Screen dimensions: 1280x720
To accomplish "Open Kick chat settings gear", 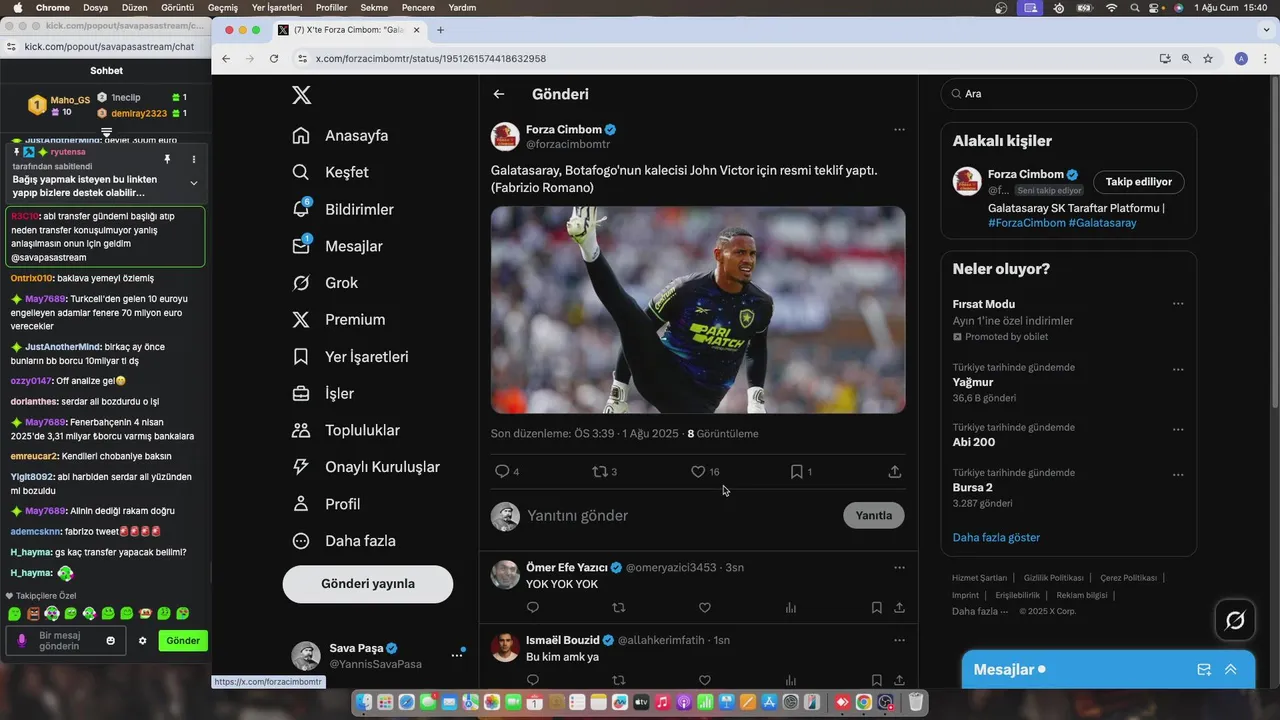I will (x=142, y=641).
